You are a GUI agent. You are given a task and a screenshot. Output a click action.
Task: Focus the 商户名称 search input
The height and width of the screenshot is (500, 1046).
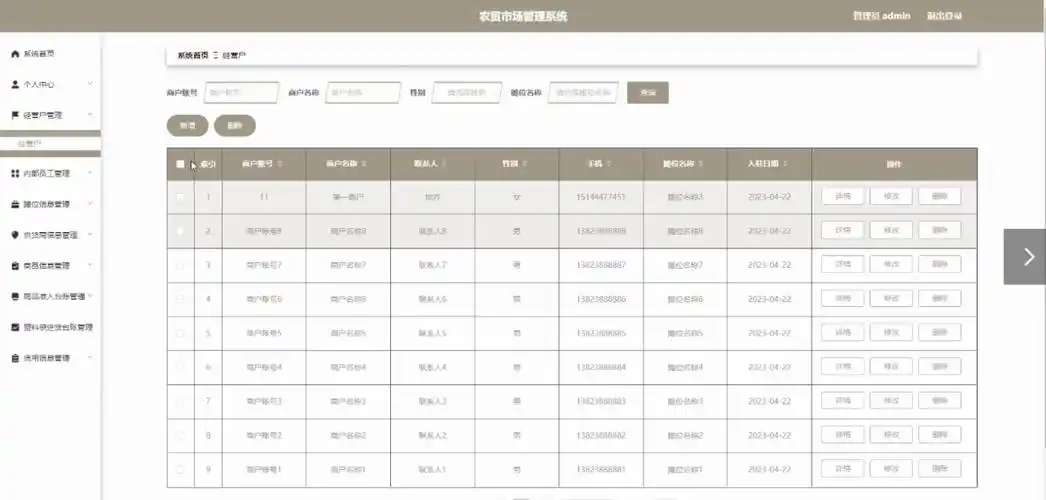click(363, 93)
